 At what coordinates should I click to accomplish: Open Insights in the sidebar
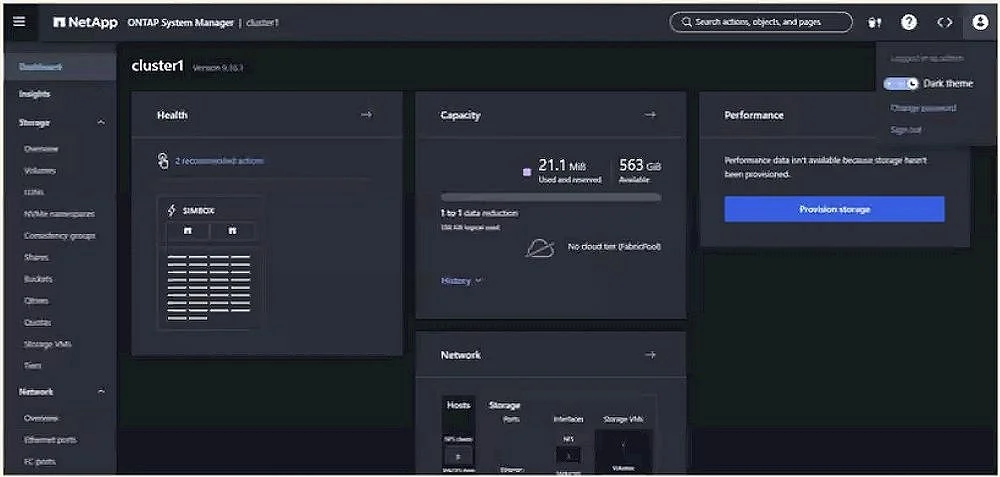pos(34,94)
